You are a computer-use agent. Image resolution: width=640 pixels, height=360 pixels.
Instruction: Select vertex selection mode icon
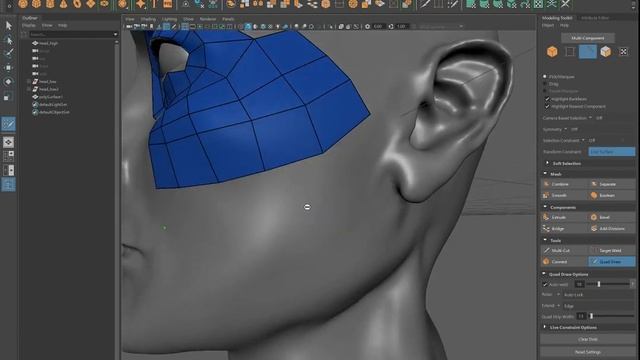[x=570, y=52]
